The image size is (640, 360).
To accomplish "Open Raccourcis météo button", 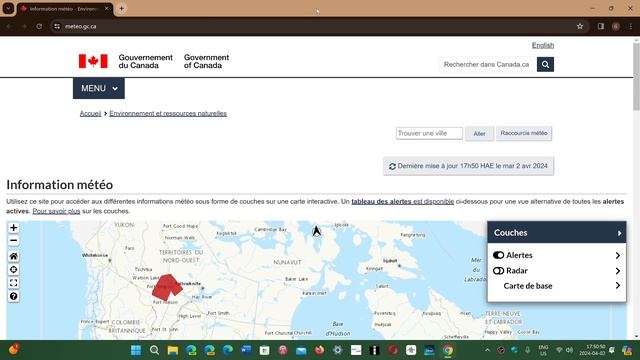I will click(x=524, y=133).
